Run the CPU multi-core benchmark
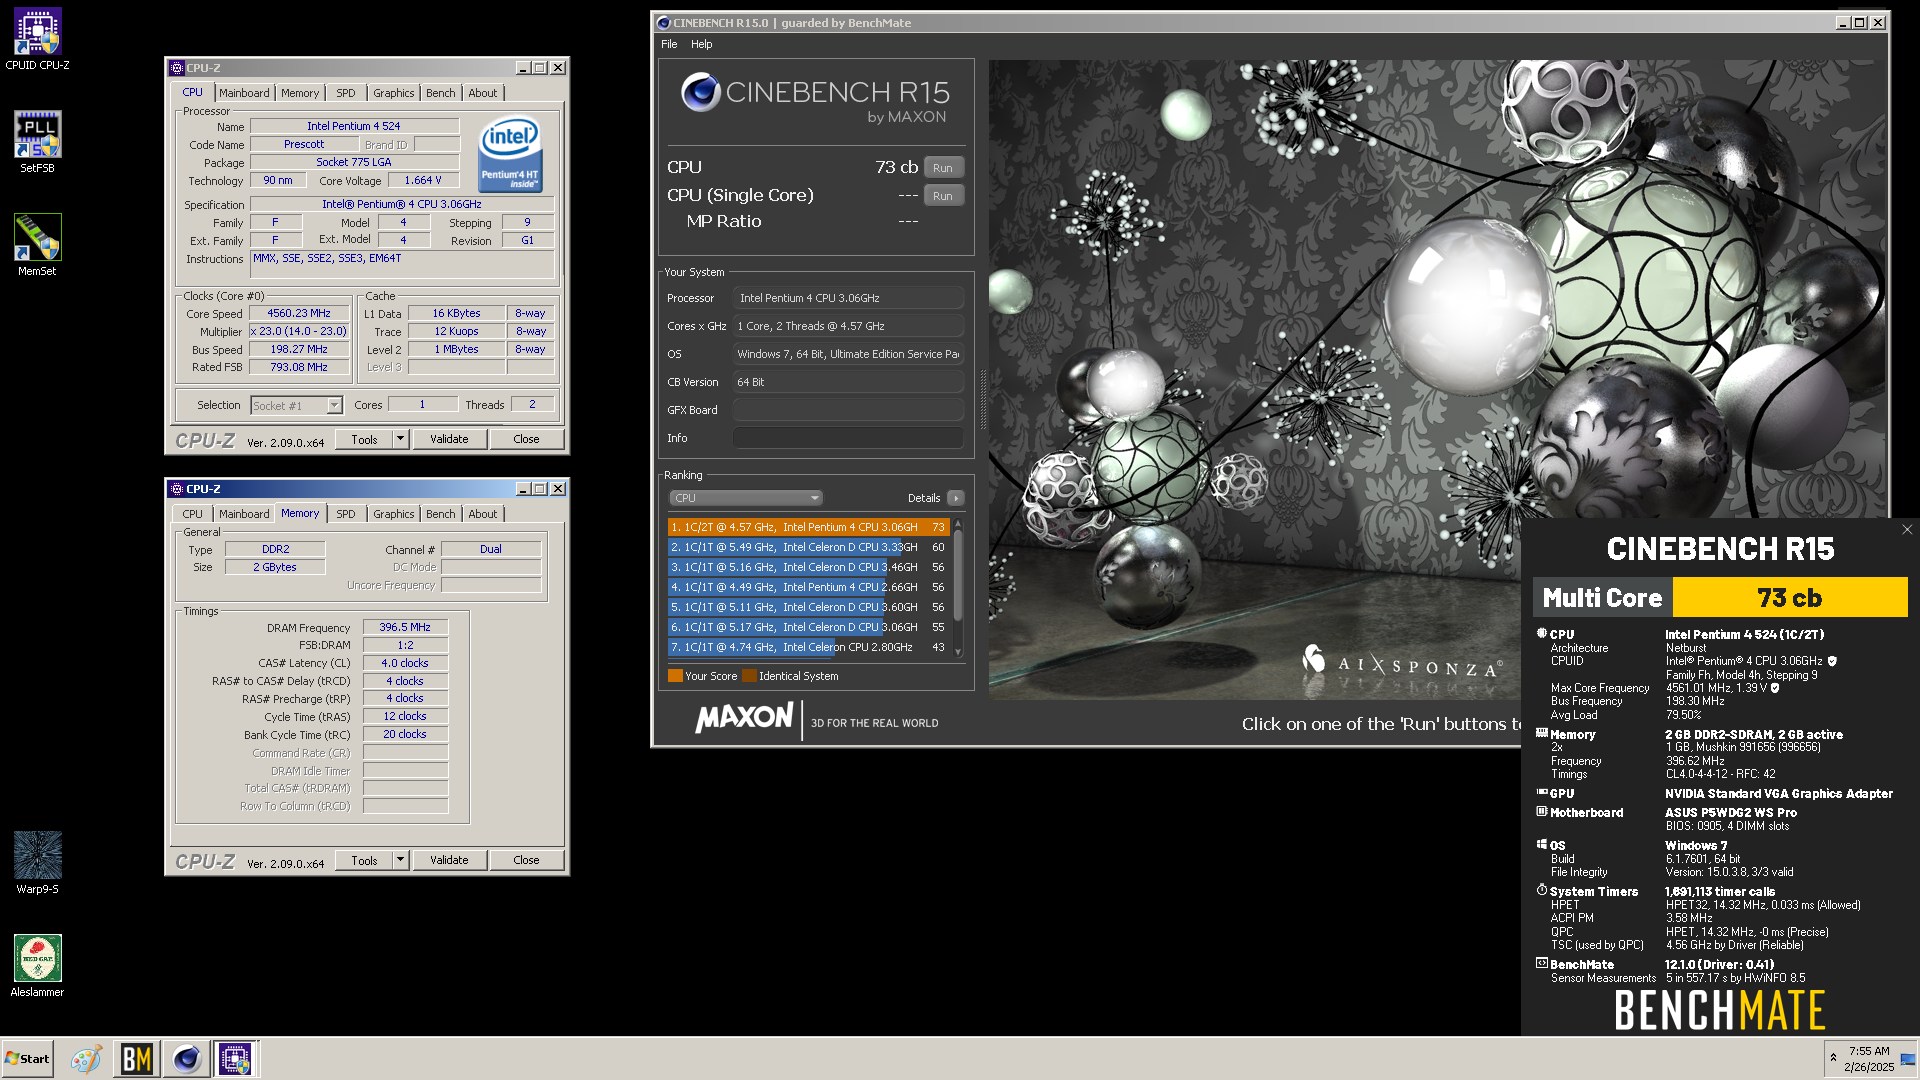The height and width of the screenshot is (1080, 1920). [x=943, y=168]
